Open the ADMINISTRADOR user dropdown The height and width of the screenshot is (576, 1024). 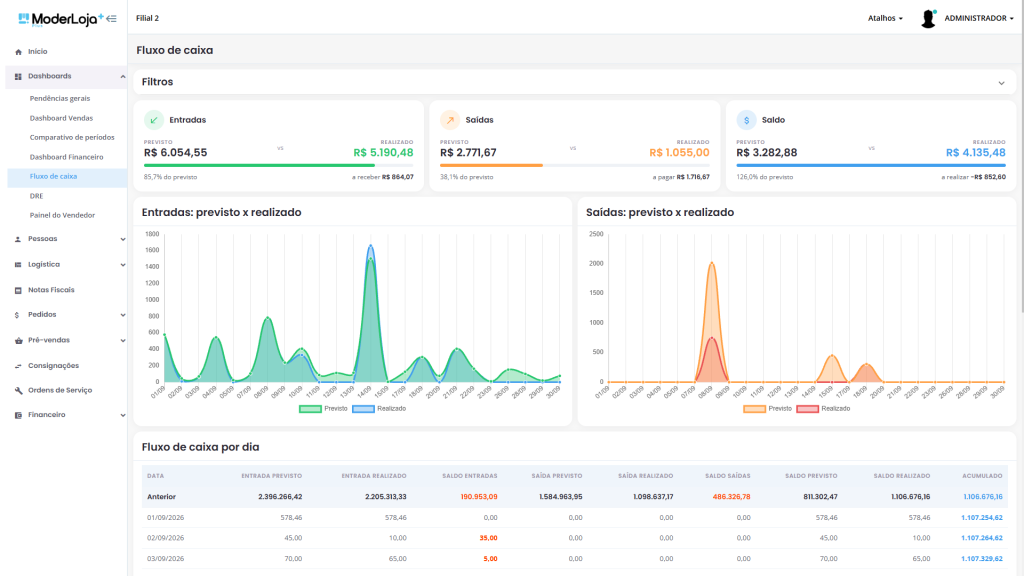coord(978,18)
